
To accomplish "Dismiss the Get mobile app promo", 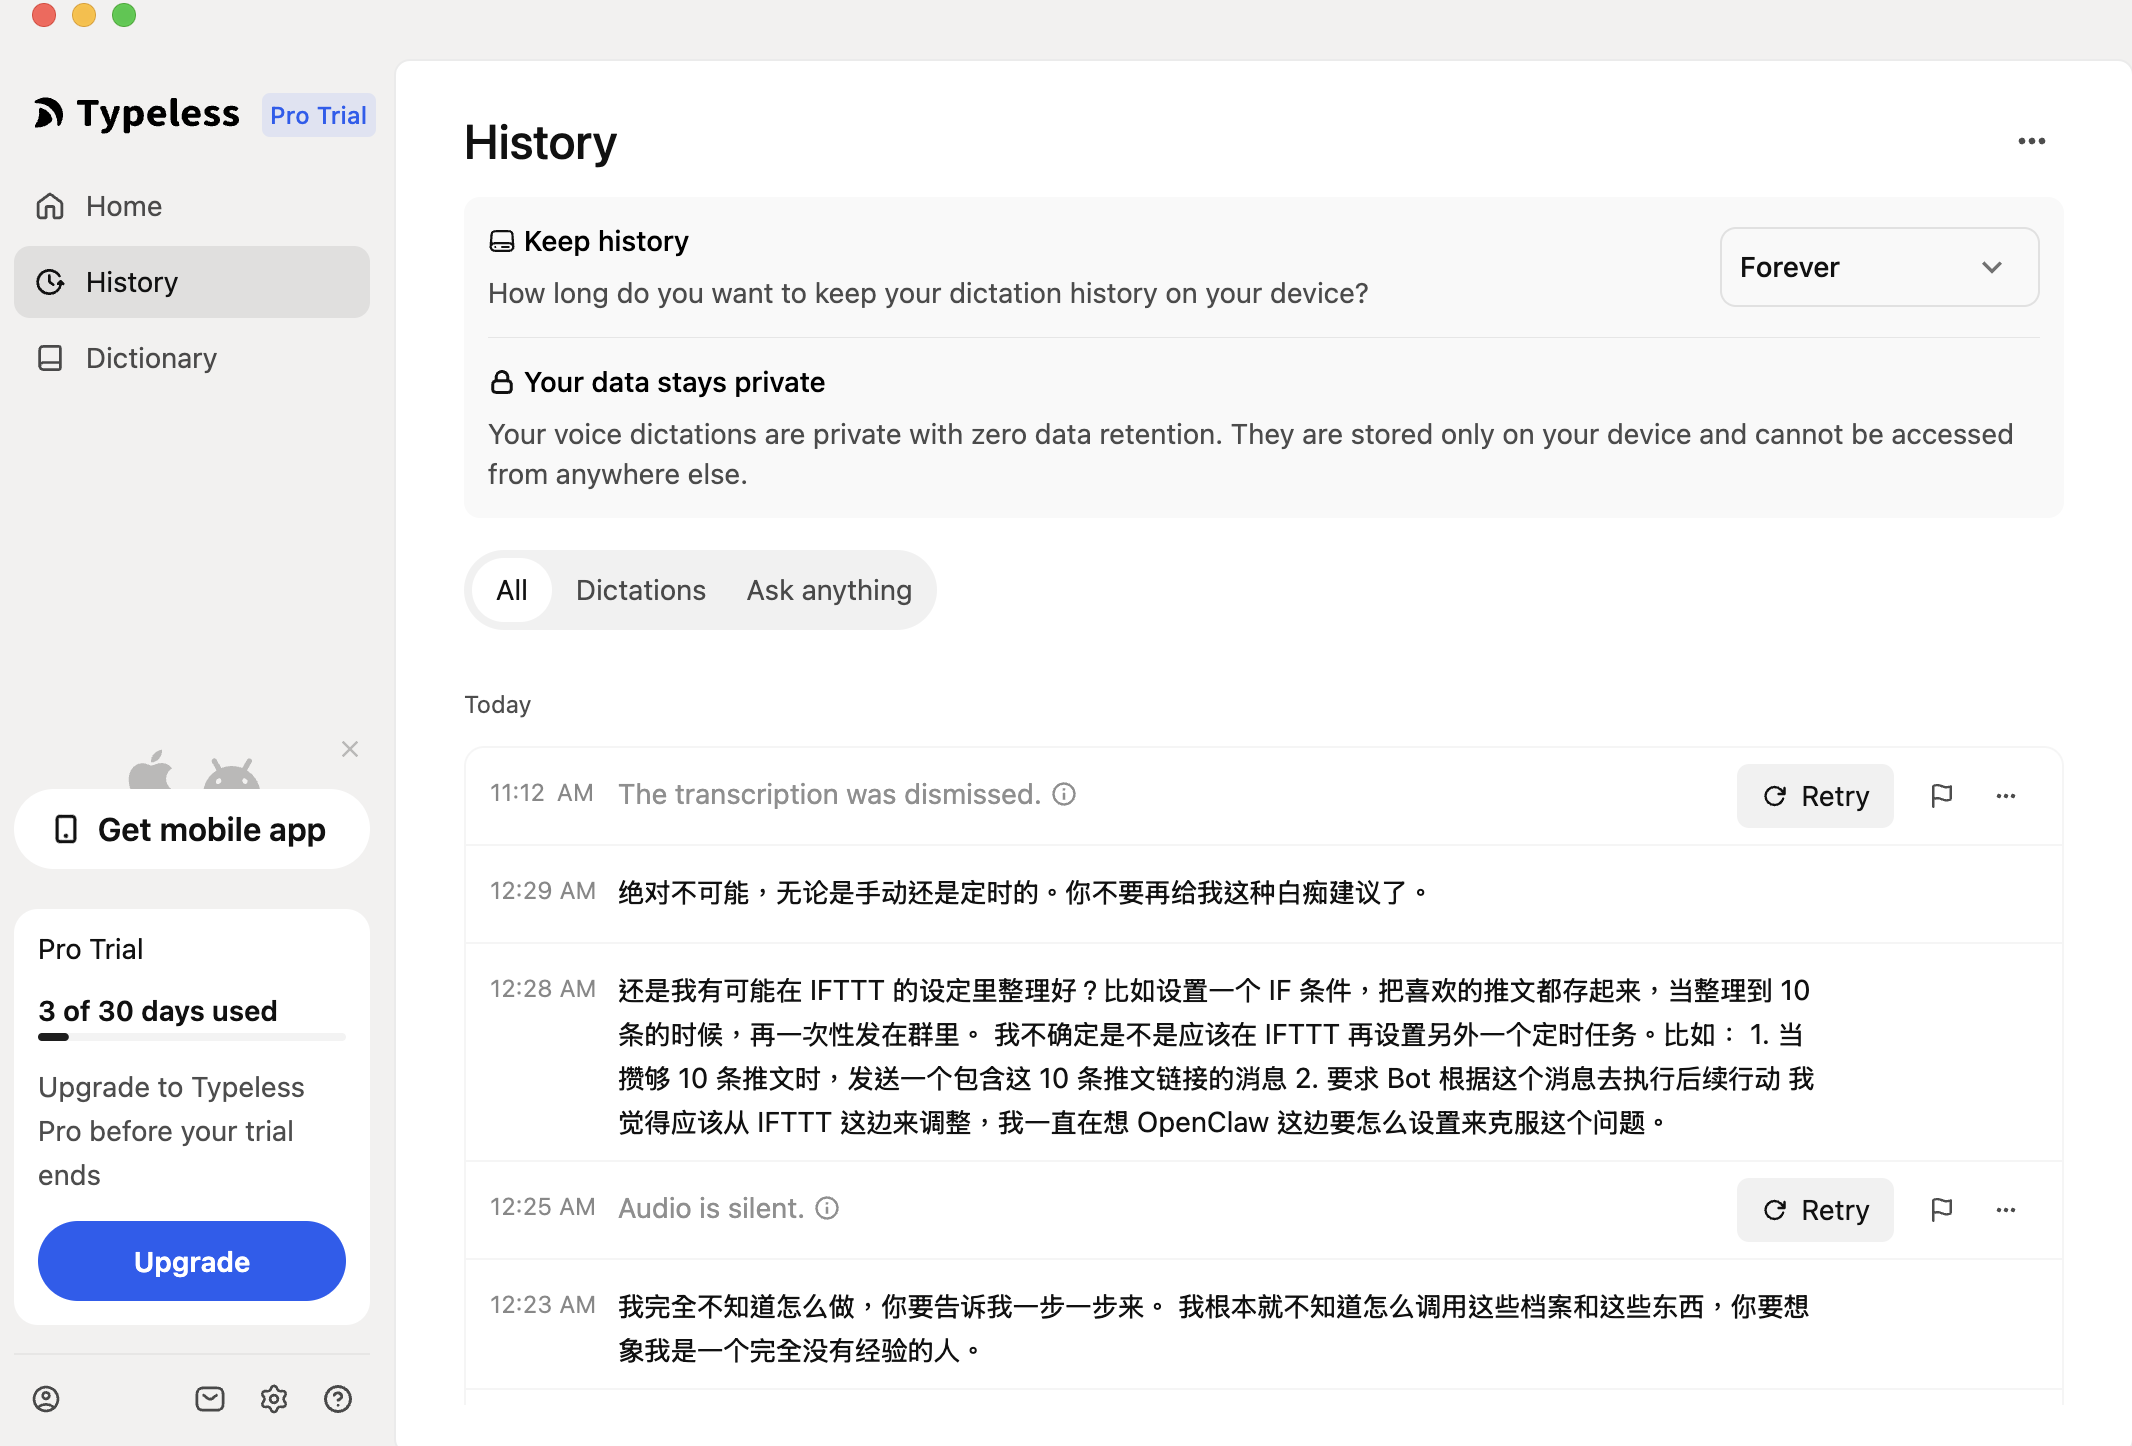I will click(x=349, y=749).
